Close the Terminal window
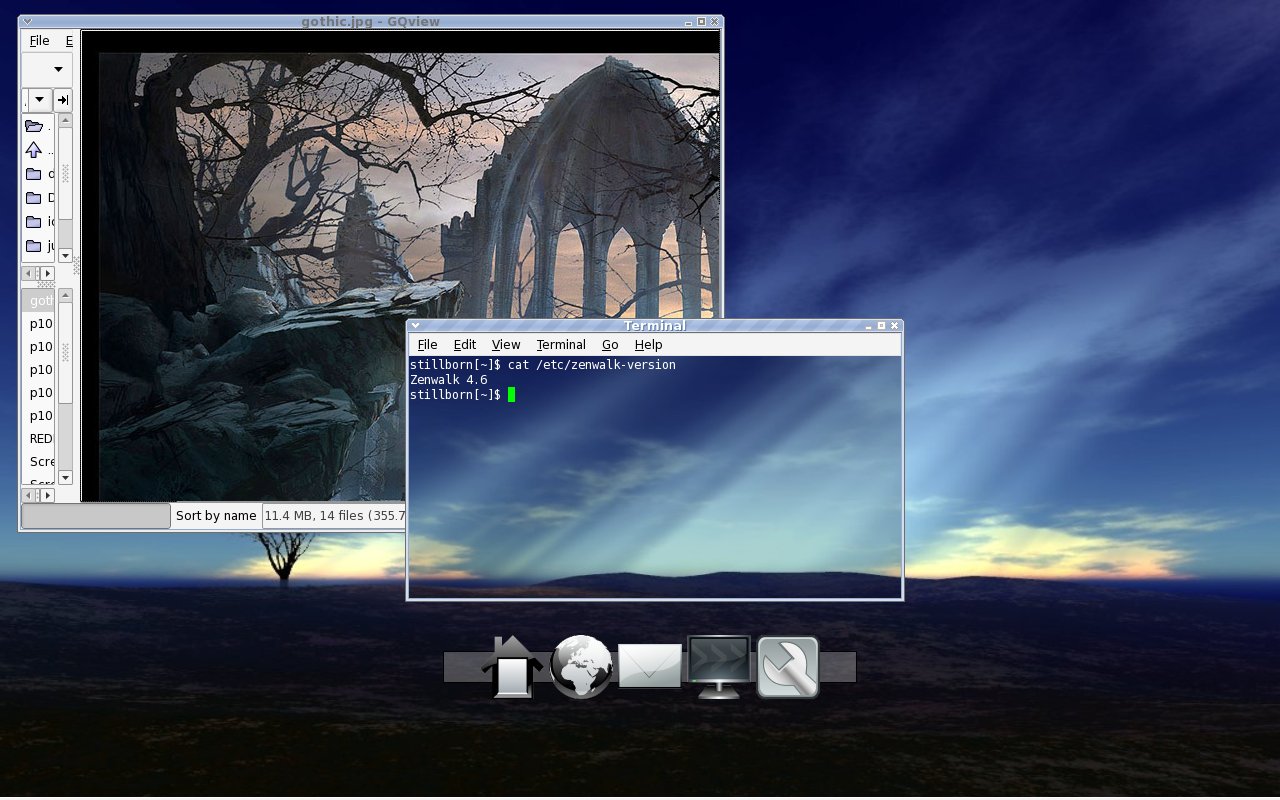This screenshot has width=1280, height=800. pyautogui.click(x=894, y=326)
